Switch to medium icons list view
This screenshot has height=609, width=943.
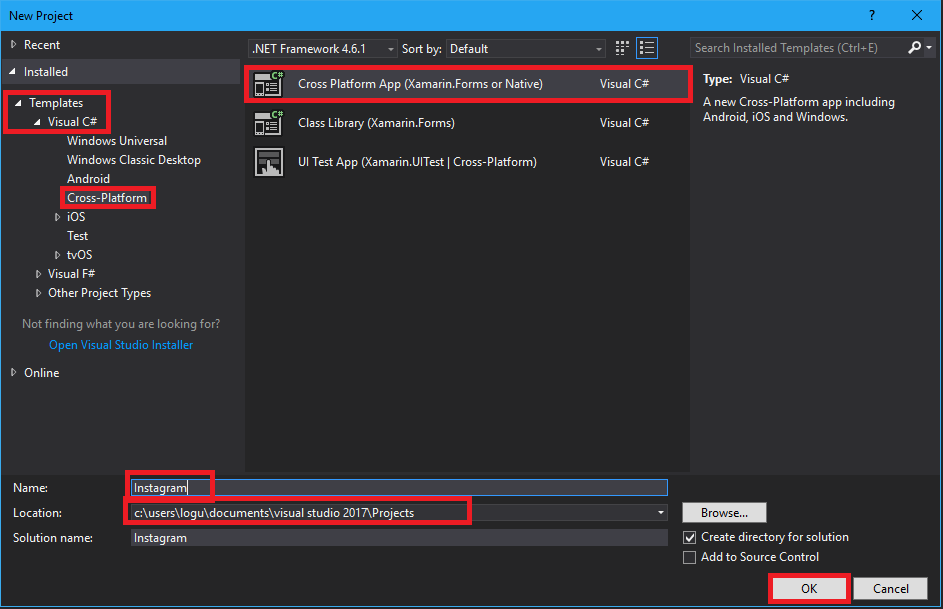click(x=647, y=48)
